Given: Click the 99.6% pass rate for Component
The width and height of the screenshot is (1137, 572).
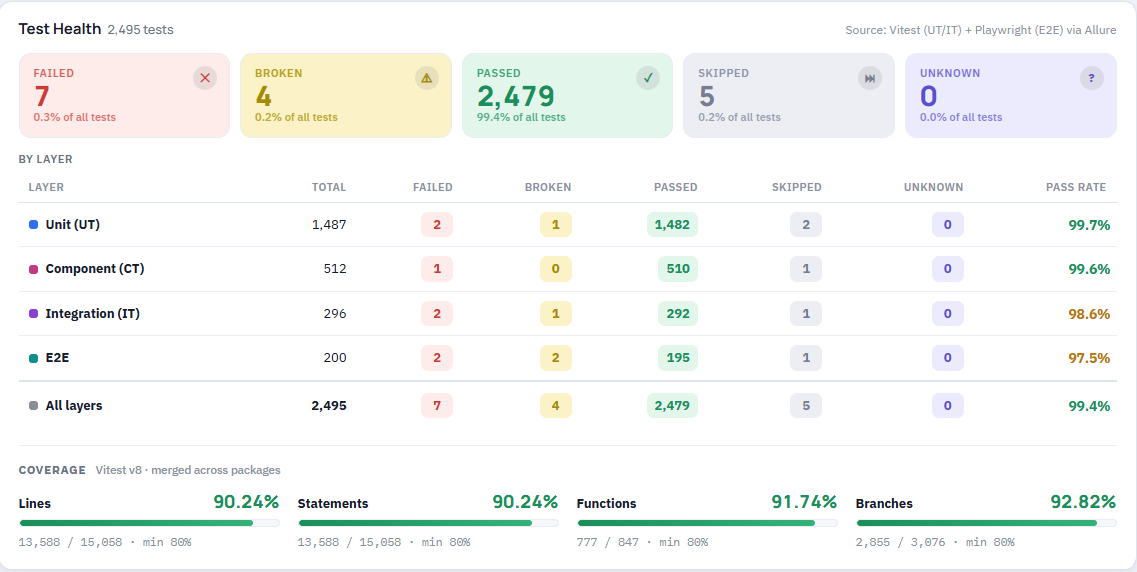Looking at the screenshot, I should click(1089, 269).
